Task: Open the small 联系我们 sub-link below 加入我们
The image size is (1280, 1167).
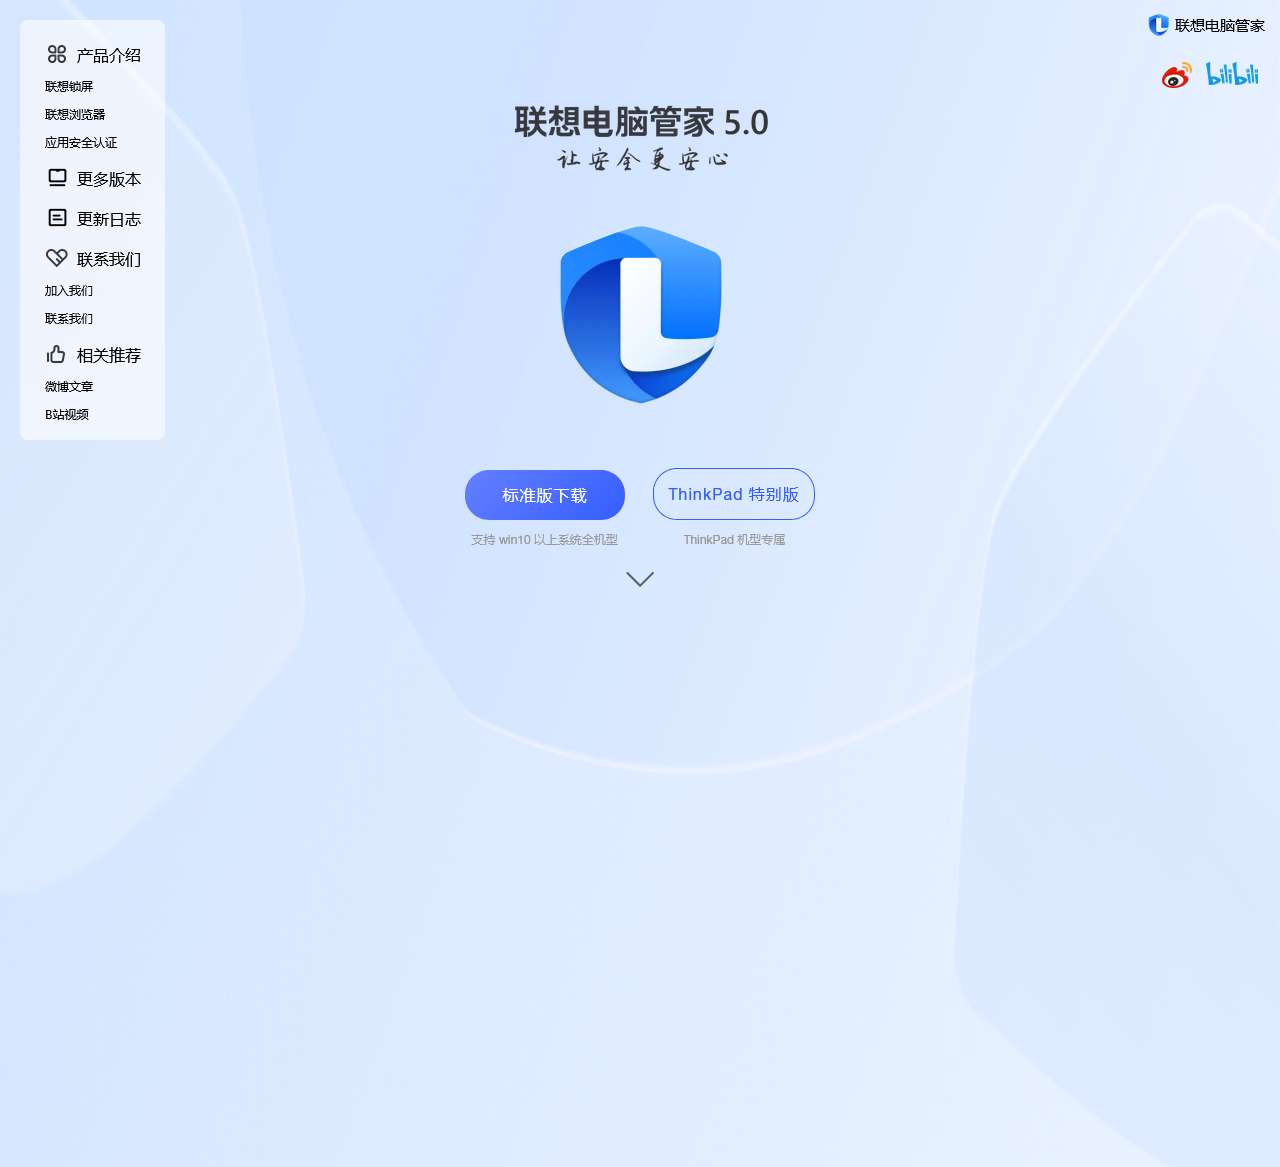Action: click(x=69, y=319)
